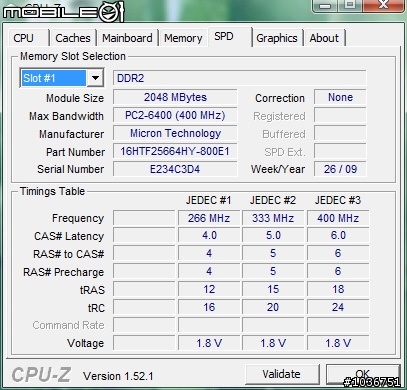Click tRAS value 18
Image resolution: width=407 pixels, height=390 pixels.
pyautogui.click(x=338, y=289)
